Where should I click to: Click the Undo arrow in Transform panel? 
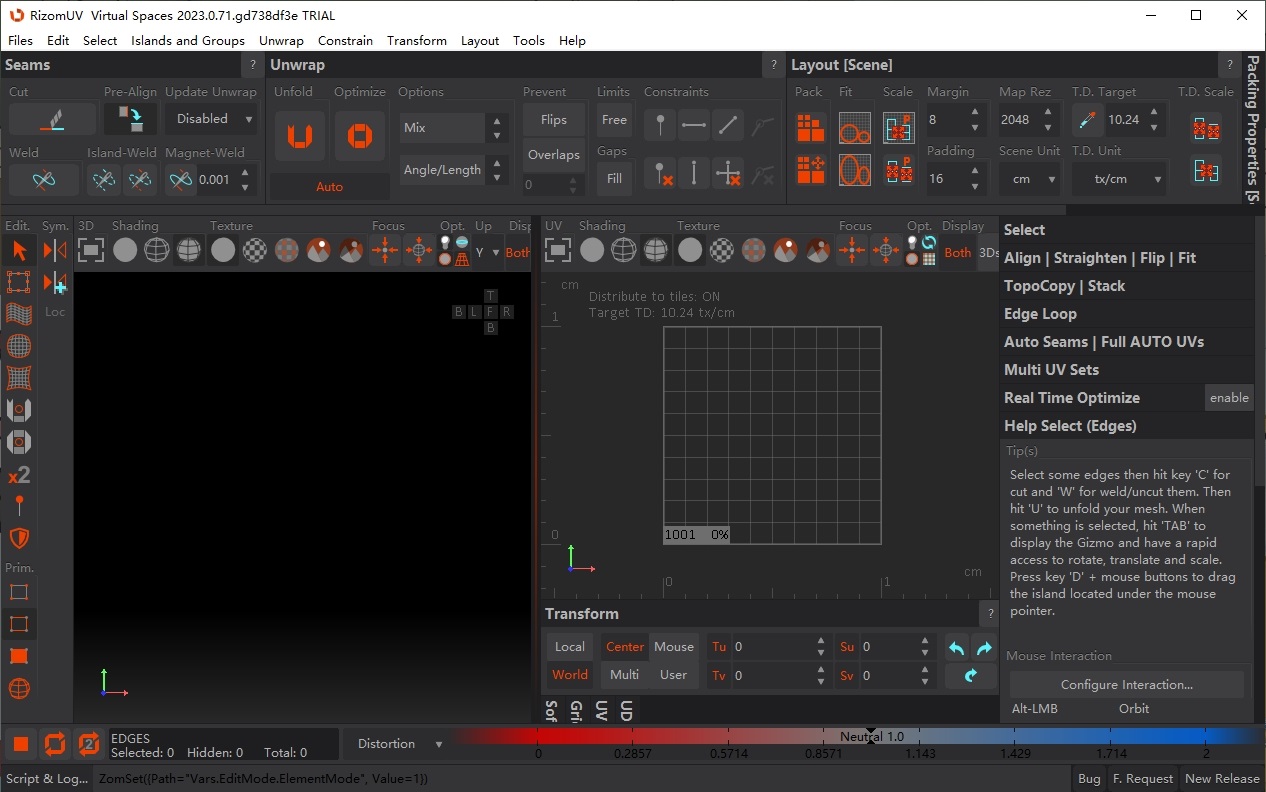[957, 648]
